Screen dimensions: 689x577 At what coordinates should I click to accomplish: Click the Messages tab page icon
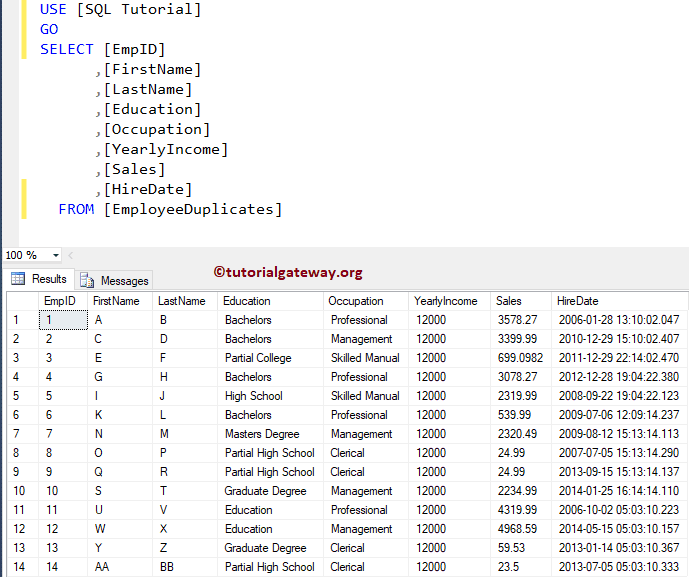pos(88,281)
